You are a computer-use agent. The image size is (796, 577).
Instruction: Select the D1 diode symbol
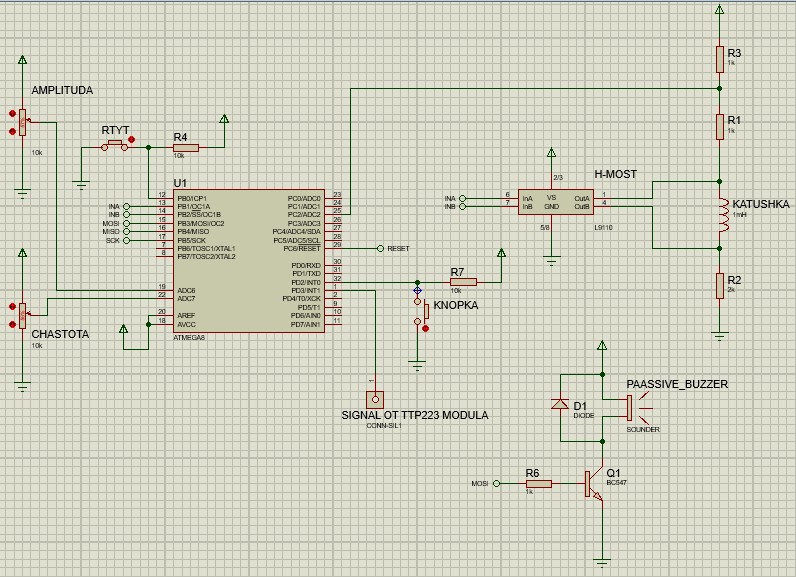pyautogui.click(x=560, y=405)
